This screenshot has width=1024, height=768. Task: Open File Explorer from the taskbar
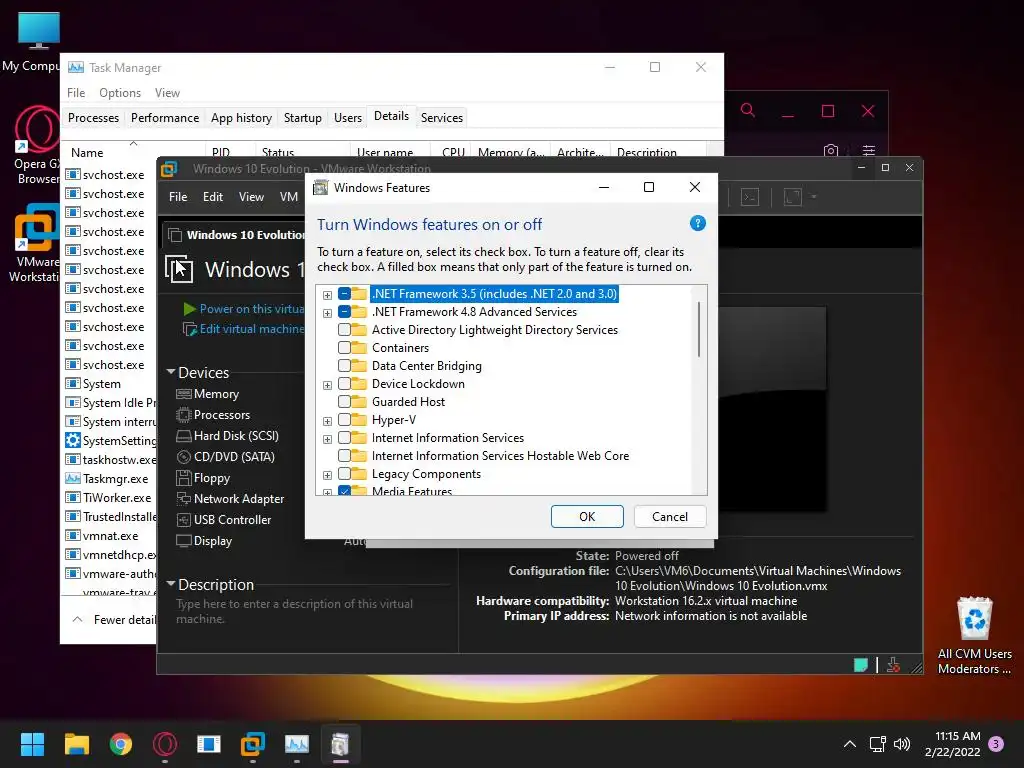click(76, 744)
